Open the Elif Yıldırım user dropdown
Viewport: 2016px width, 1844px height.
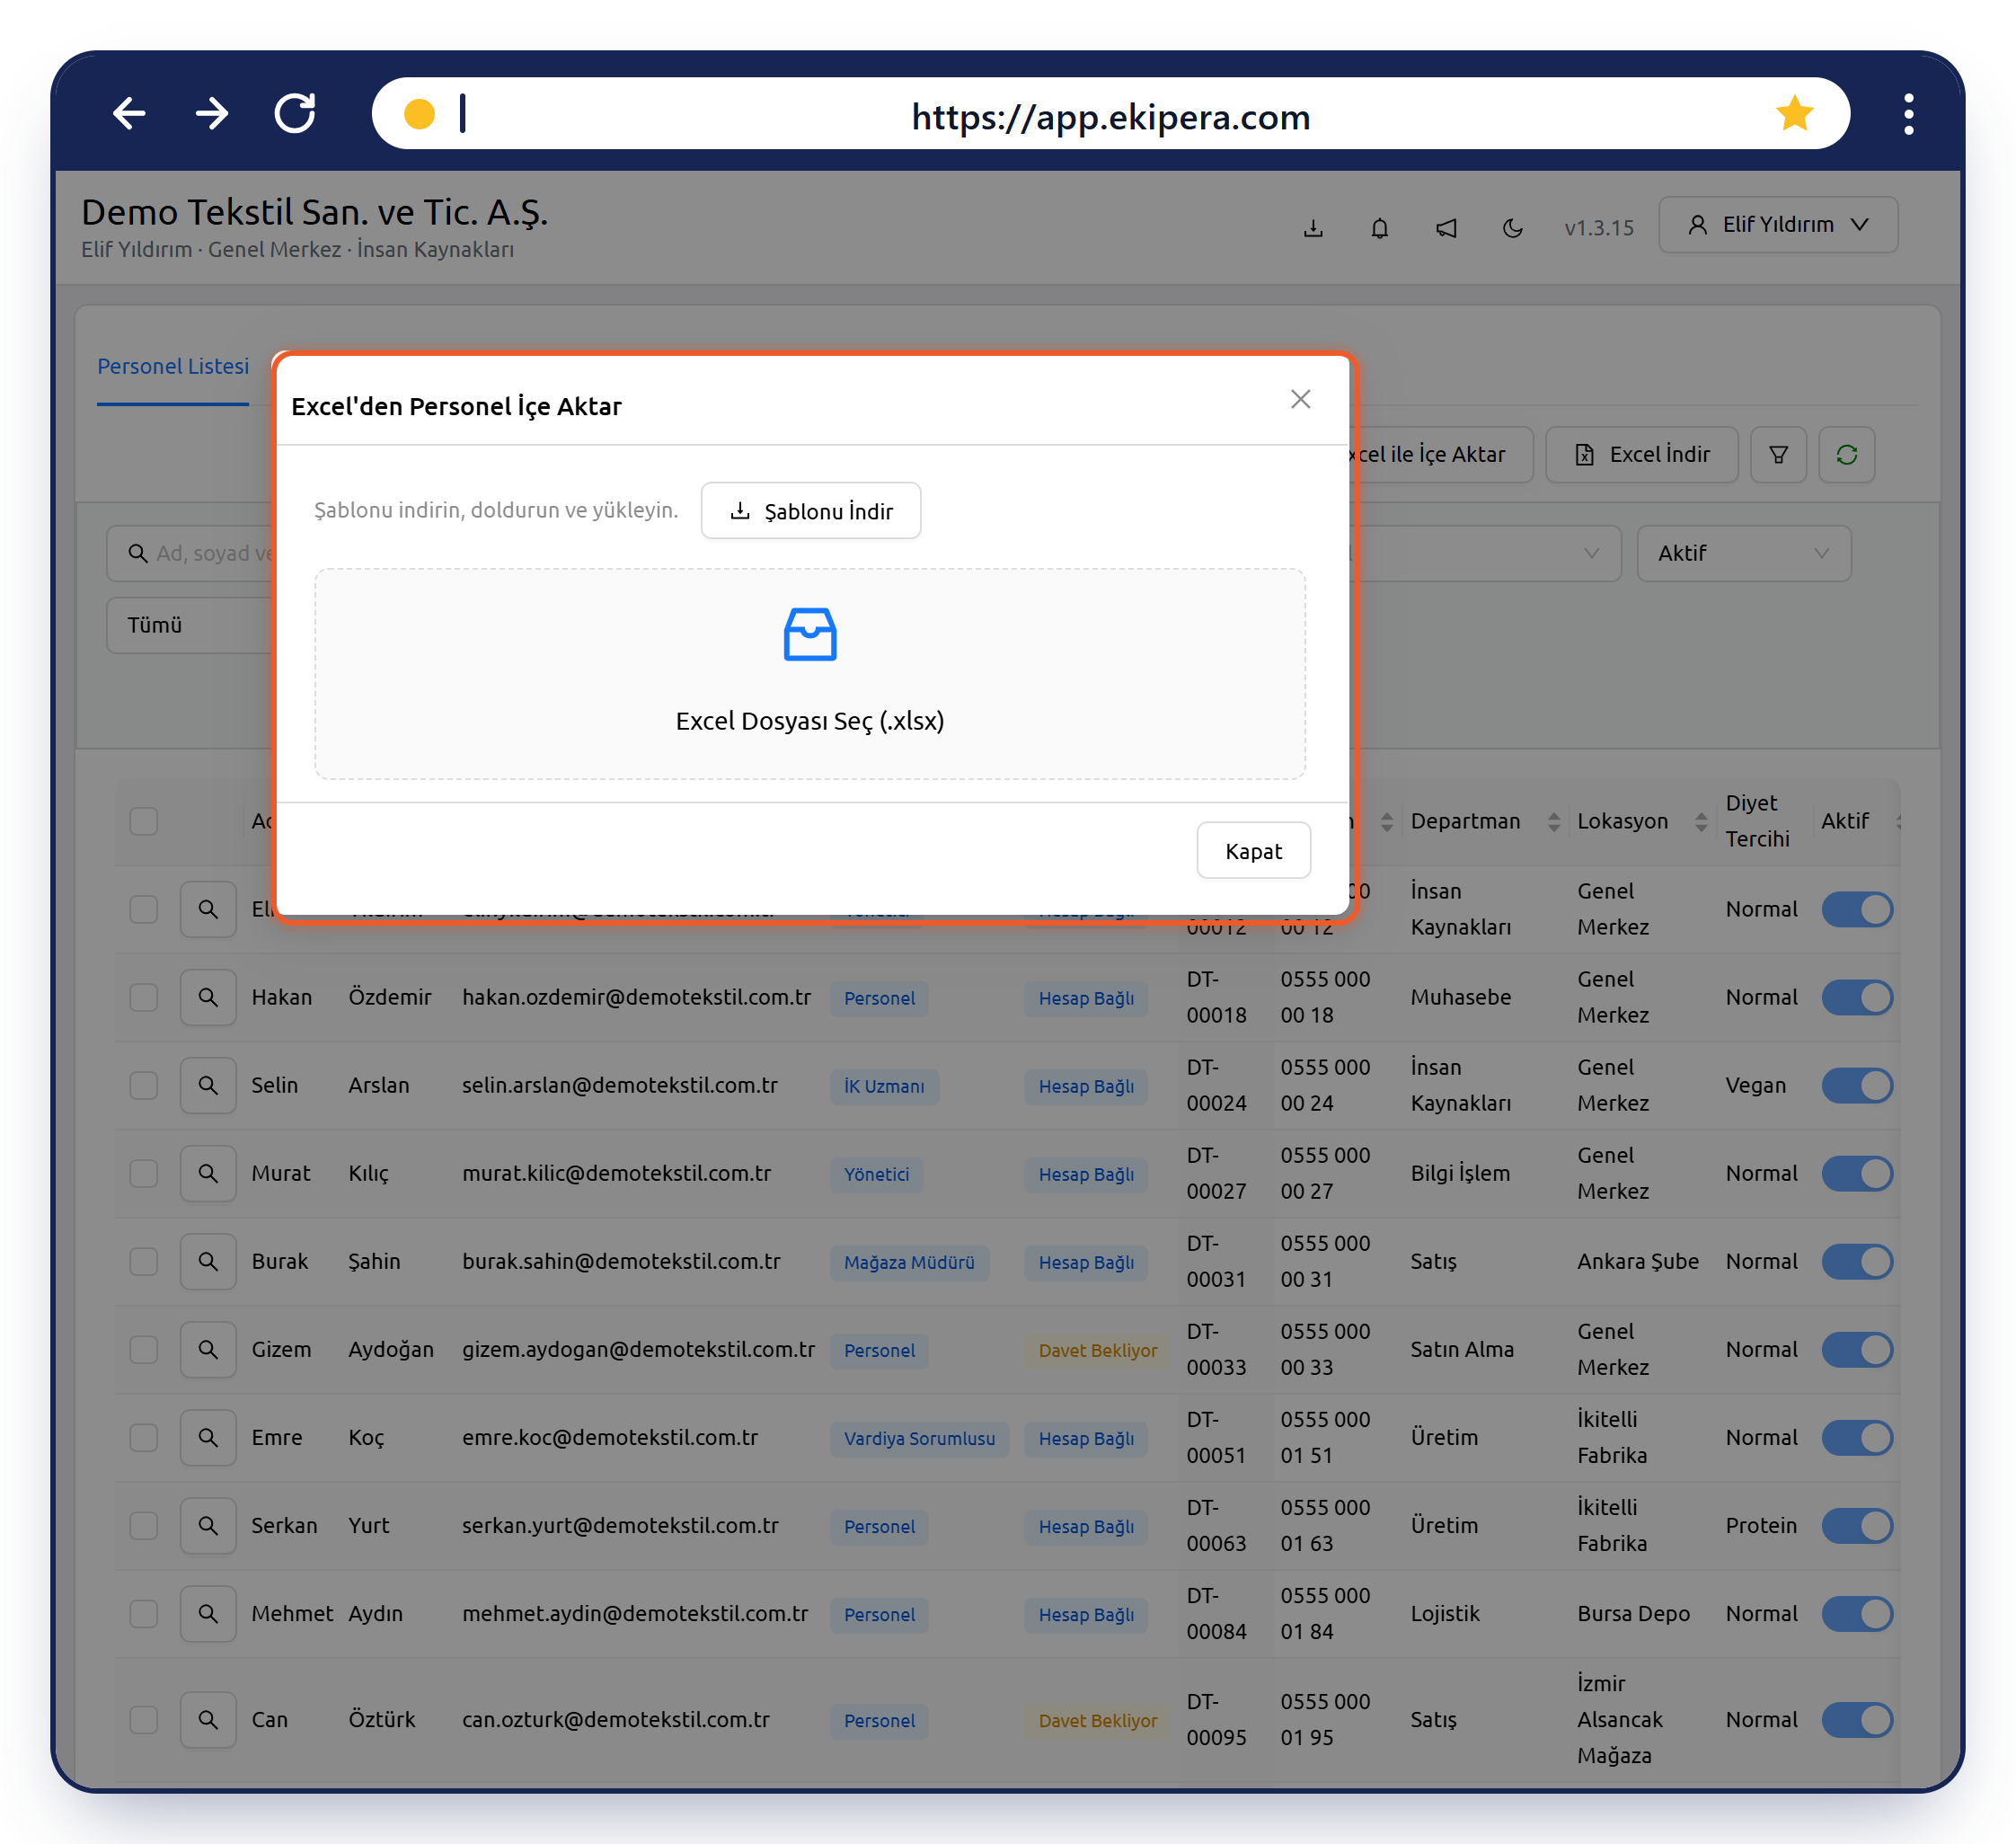click(x=1777, y=225)
